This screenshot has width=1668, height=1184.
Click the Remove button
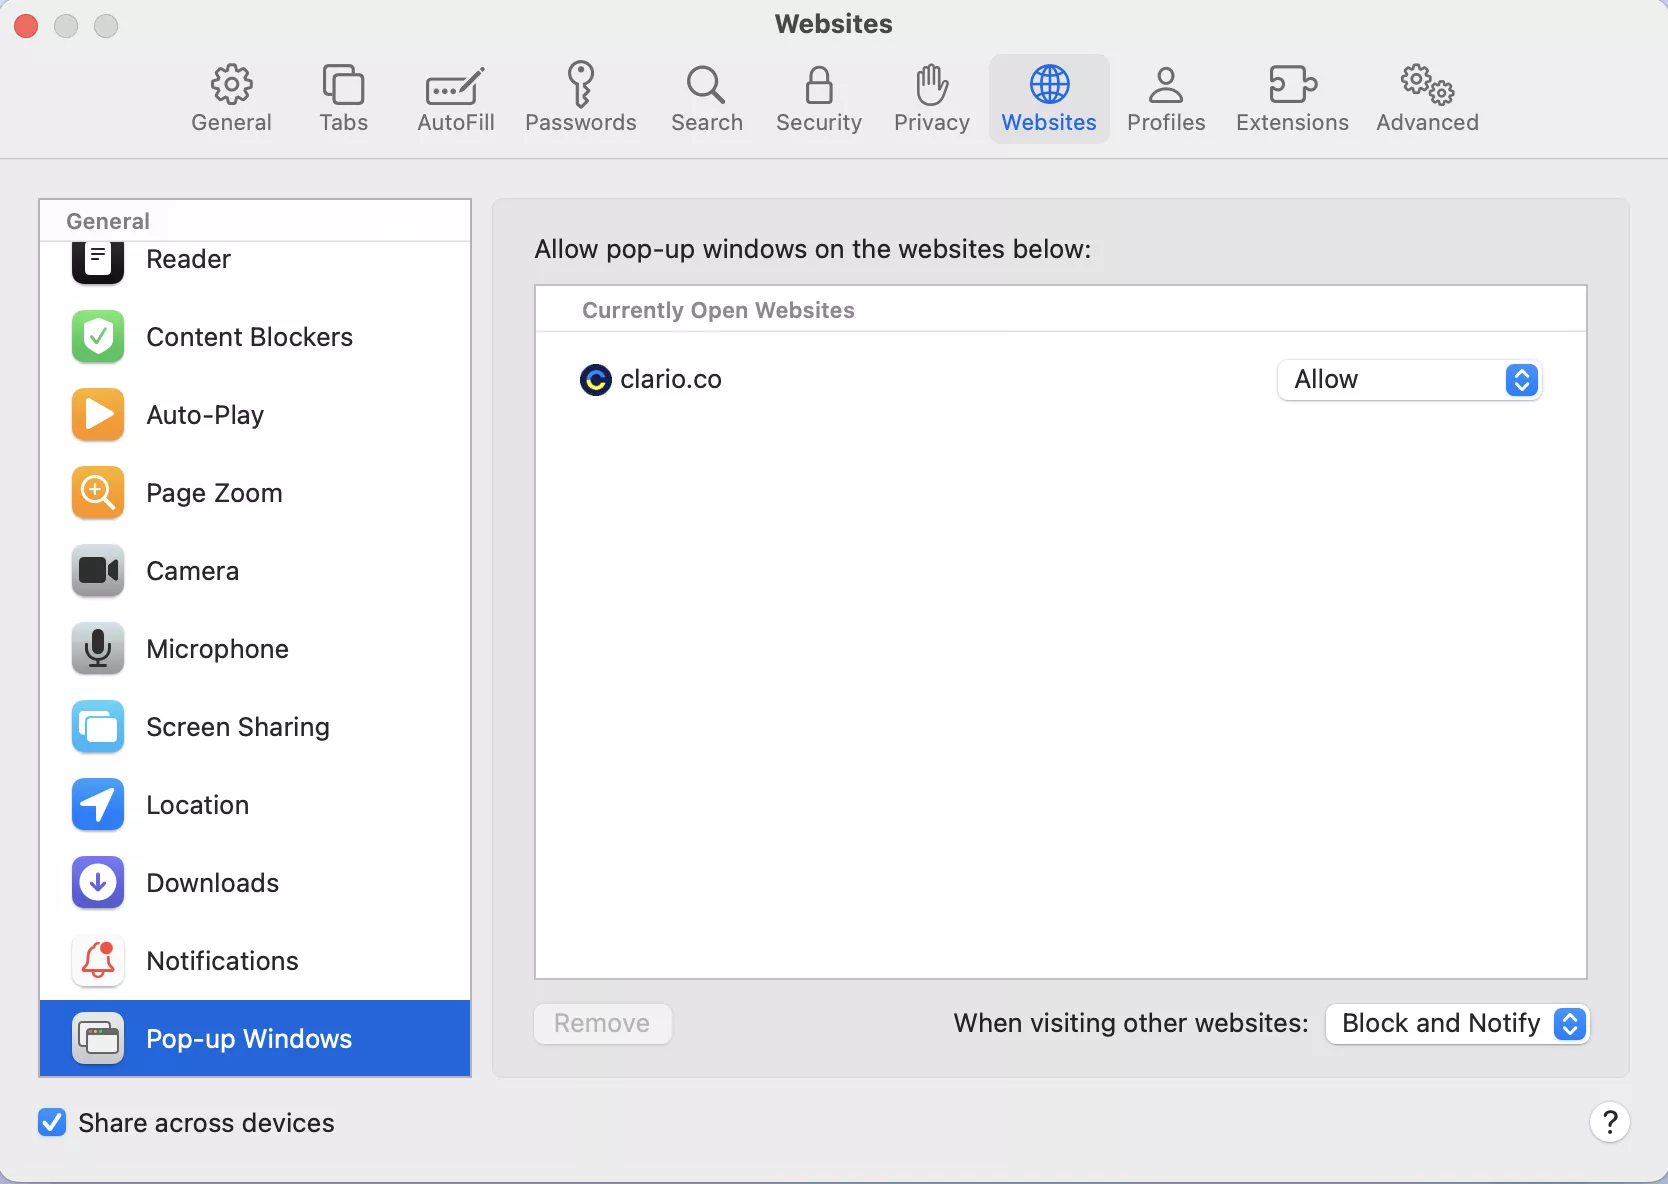[602, 1024]
